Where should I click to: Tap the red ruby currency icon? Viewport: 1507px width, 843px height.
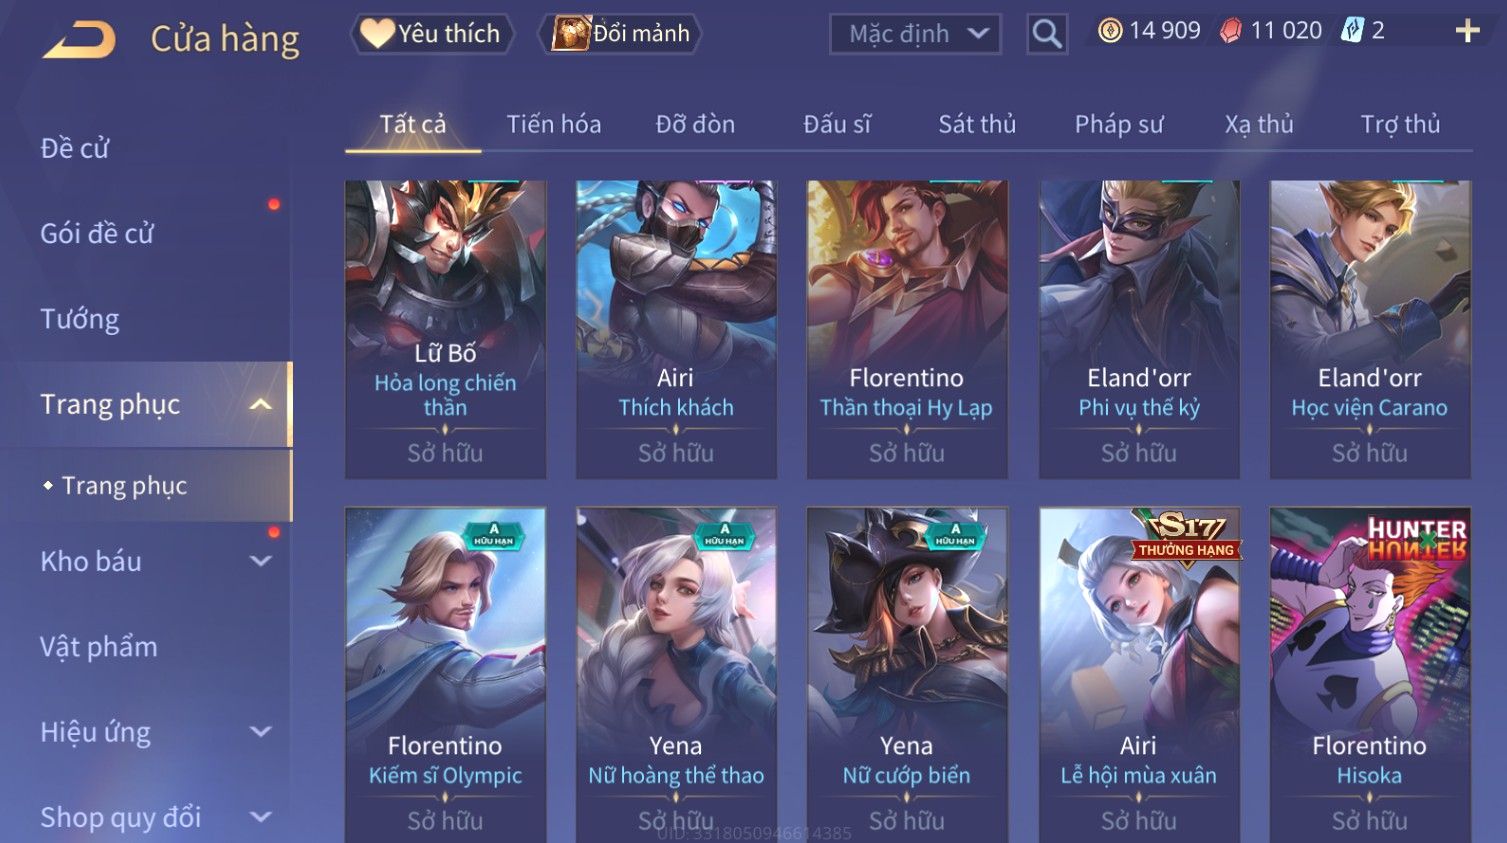coord(1231,31)
